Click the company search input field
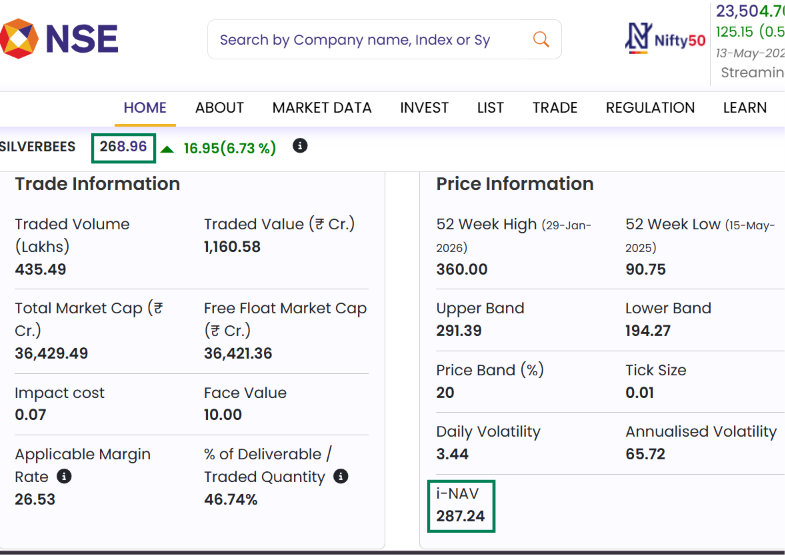The height and width of the screenshot is (555, 785). point(384,39)
